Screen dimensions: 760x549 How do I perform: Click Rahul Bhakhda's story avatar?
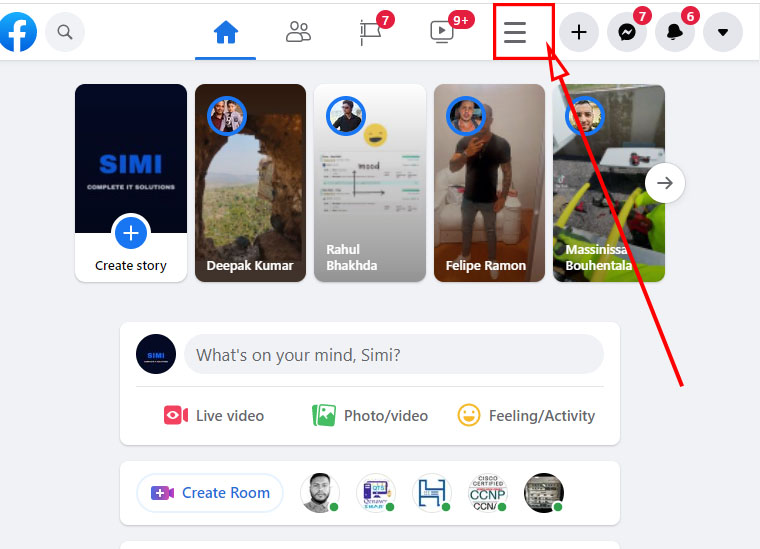pyautogui.click(x=346, y=116)
